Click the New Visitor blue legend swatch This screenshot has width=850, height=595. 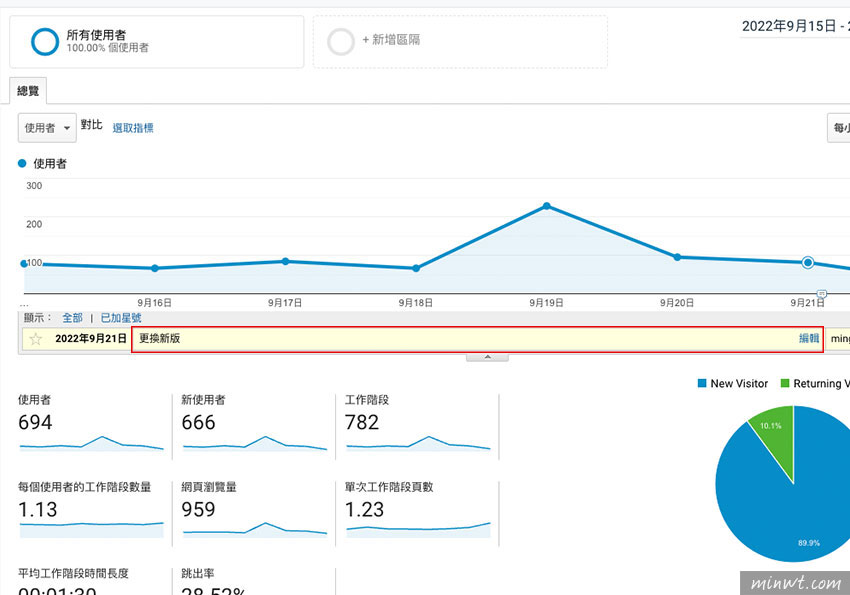pyautogui.click(x=702, y=383)
